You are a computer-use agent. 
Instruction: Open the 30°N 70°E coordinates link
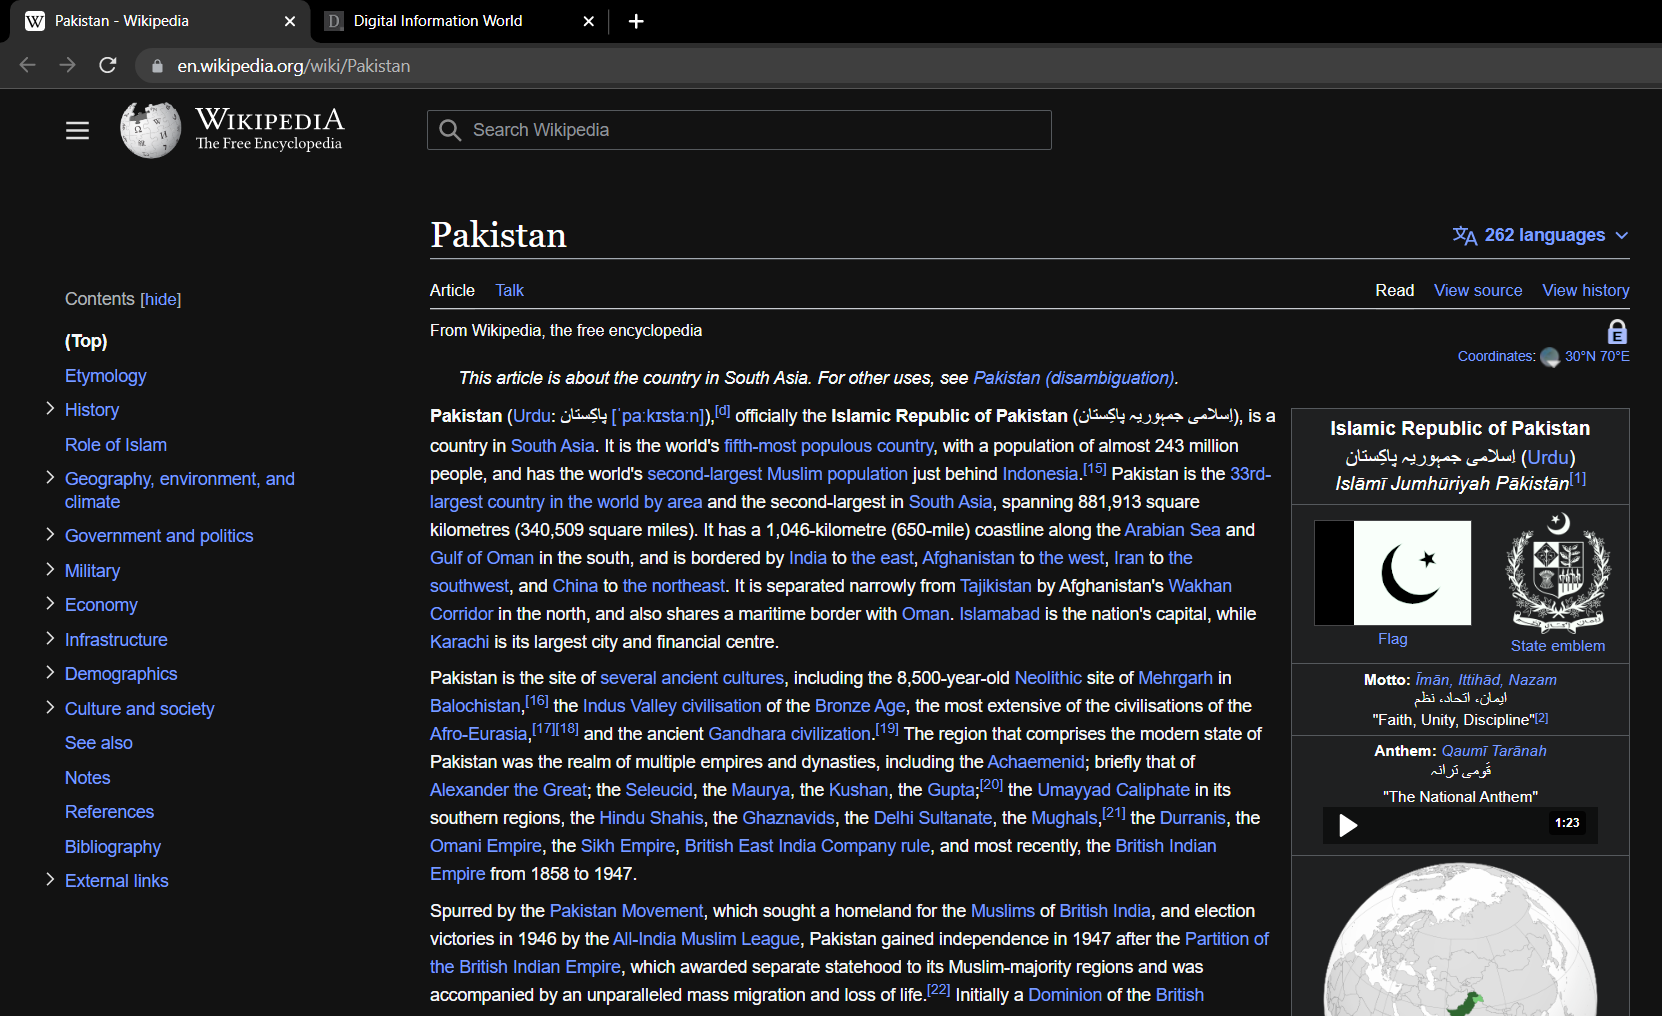click(1597, 356)
